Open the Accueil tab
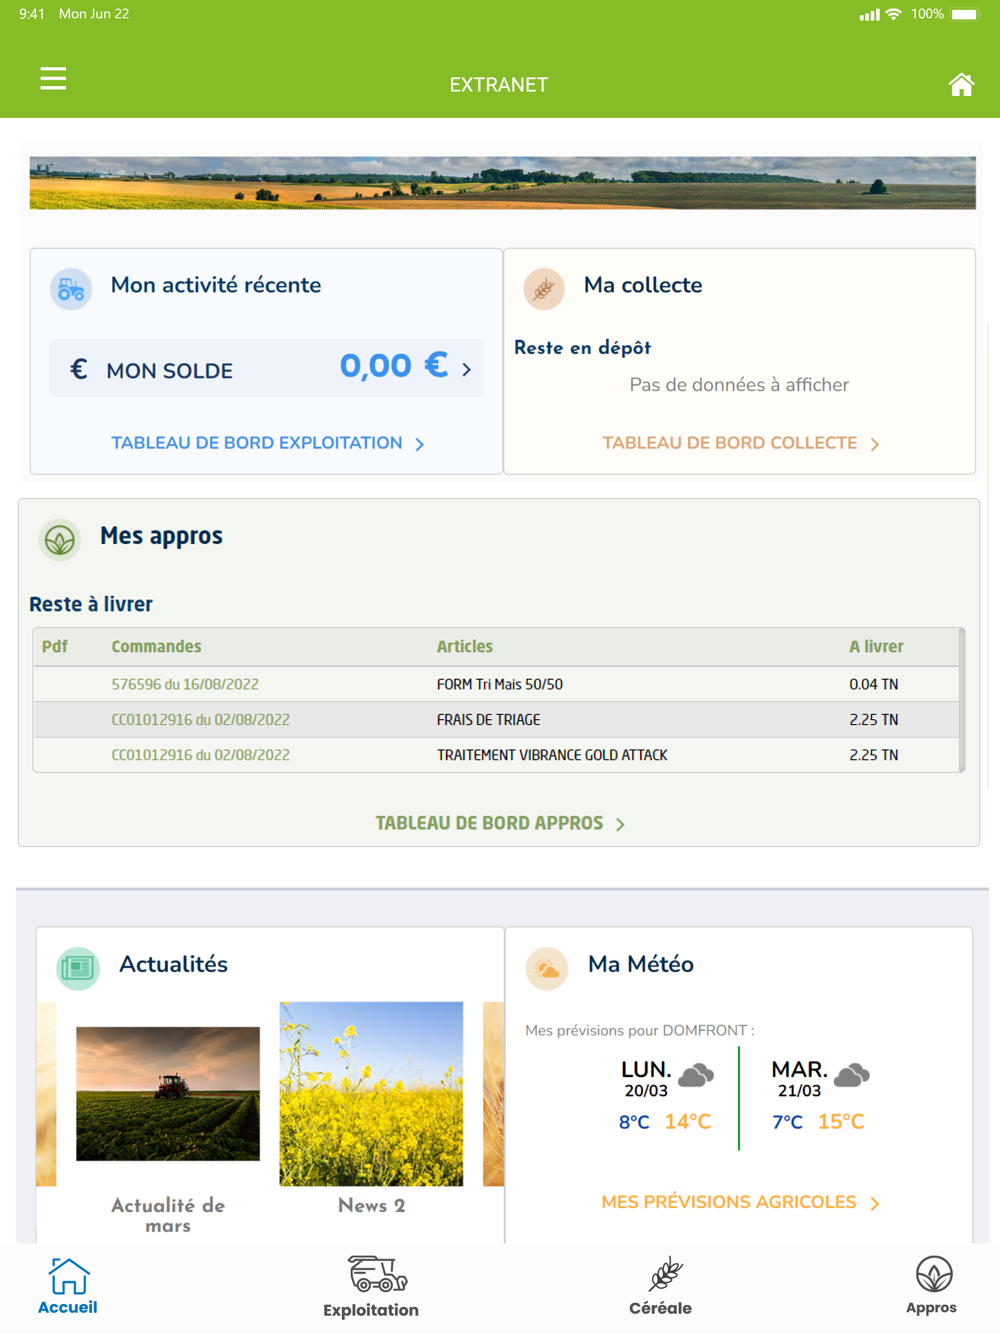Screen dimensions: 1000x1334 (x=68, y=1287)
